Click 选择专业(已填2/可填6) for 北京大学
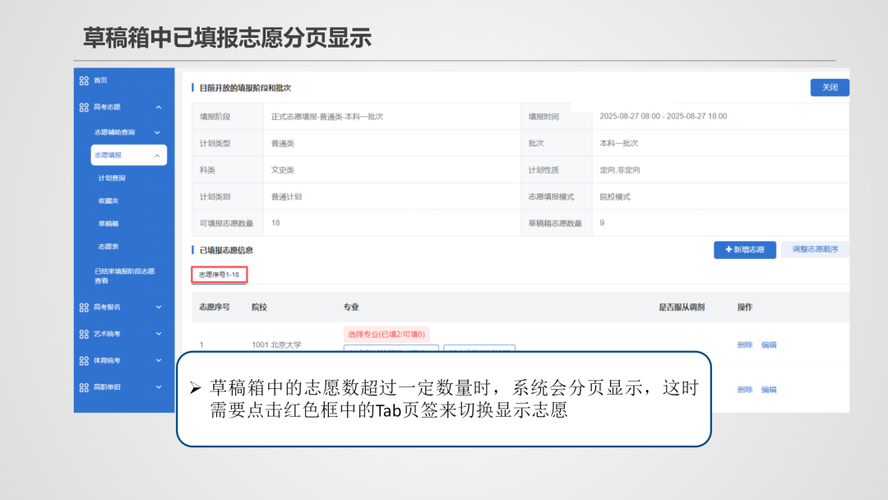888x500 pixels. coord(386,334)
